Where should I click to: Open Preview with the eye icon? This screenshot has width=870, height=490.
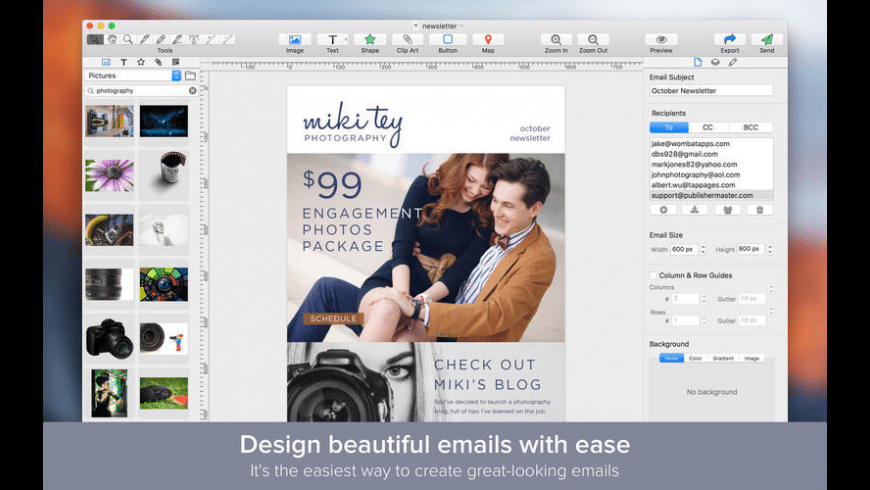(661, 39)
